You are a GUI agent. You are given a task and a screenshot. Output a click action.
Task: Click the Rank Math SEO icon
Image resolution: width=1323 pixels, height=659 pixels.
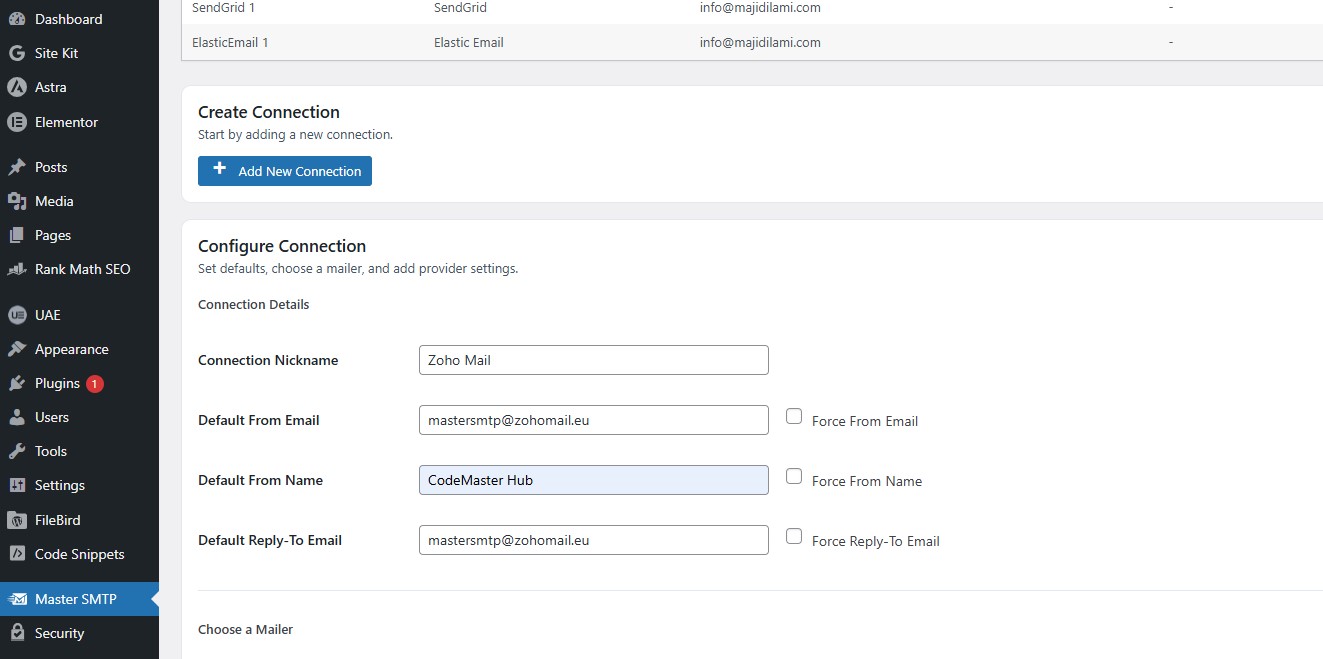(17, 269)
